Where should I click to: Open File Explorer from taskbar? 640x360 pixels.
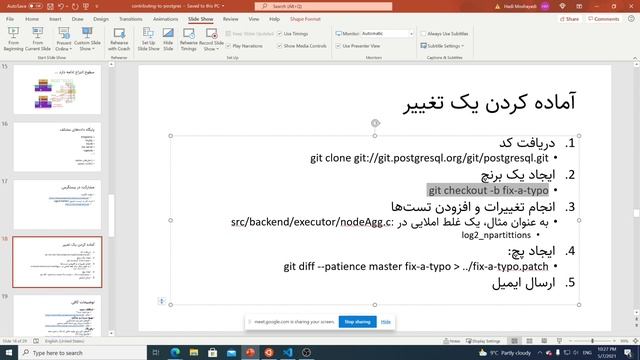coord(194,352)
